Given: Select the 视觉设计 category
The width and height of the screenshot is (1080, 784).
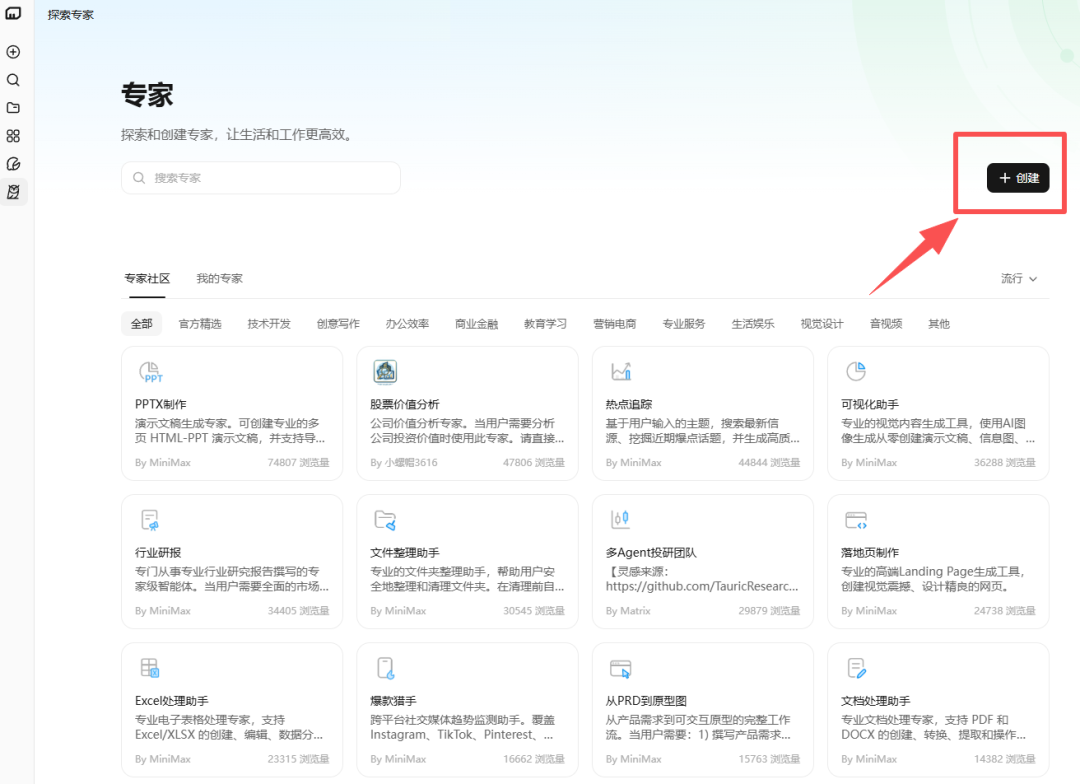Looking at the screenshot, I should coord(821,323).
